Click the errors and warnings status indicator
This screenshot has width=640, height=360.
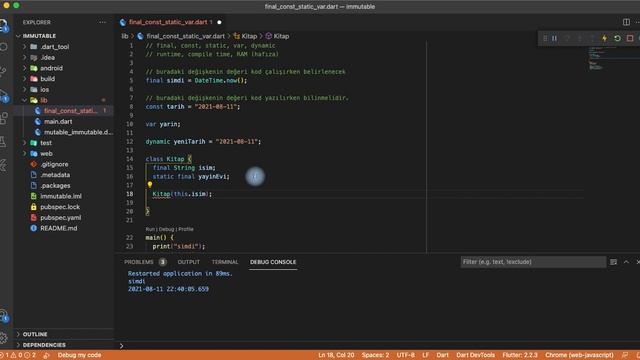(x=19, y=355)
